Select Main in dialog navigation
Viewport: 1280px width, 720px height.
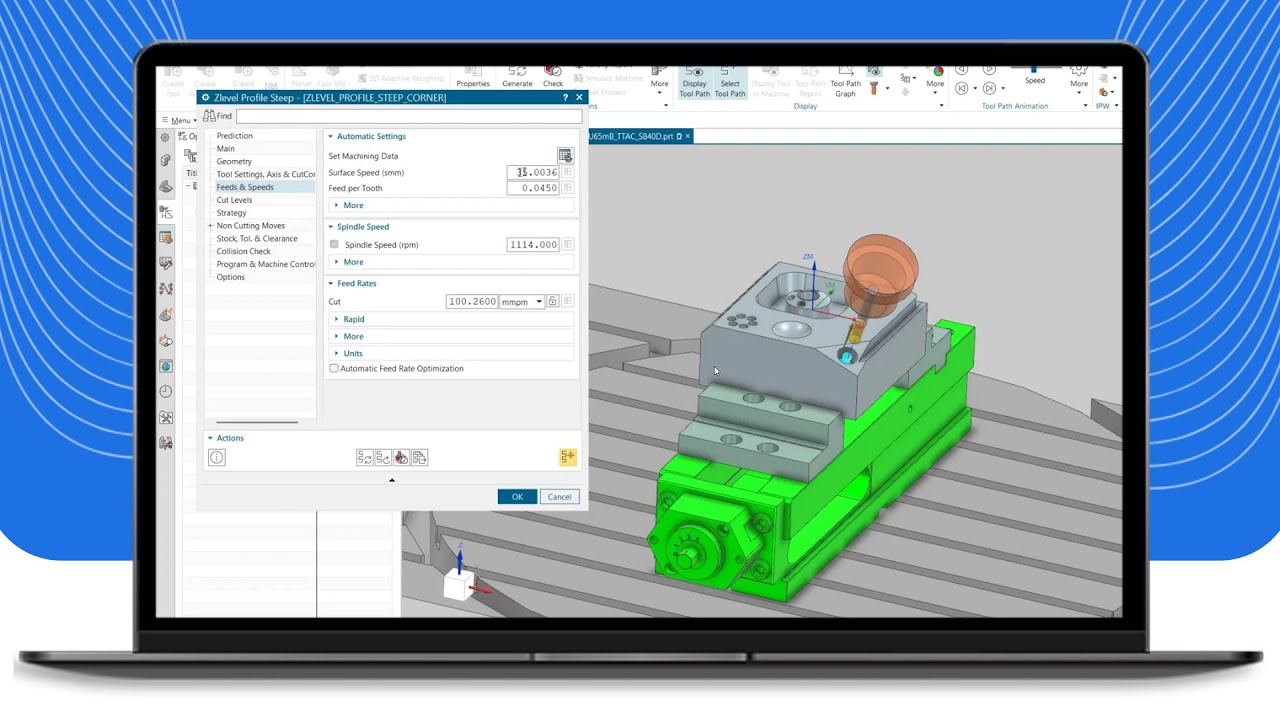pyautogui.click(x=226, y=149)
